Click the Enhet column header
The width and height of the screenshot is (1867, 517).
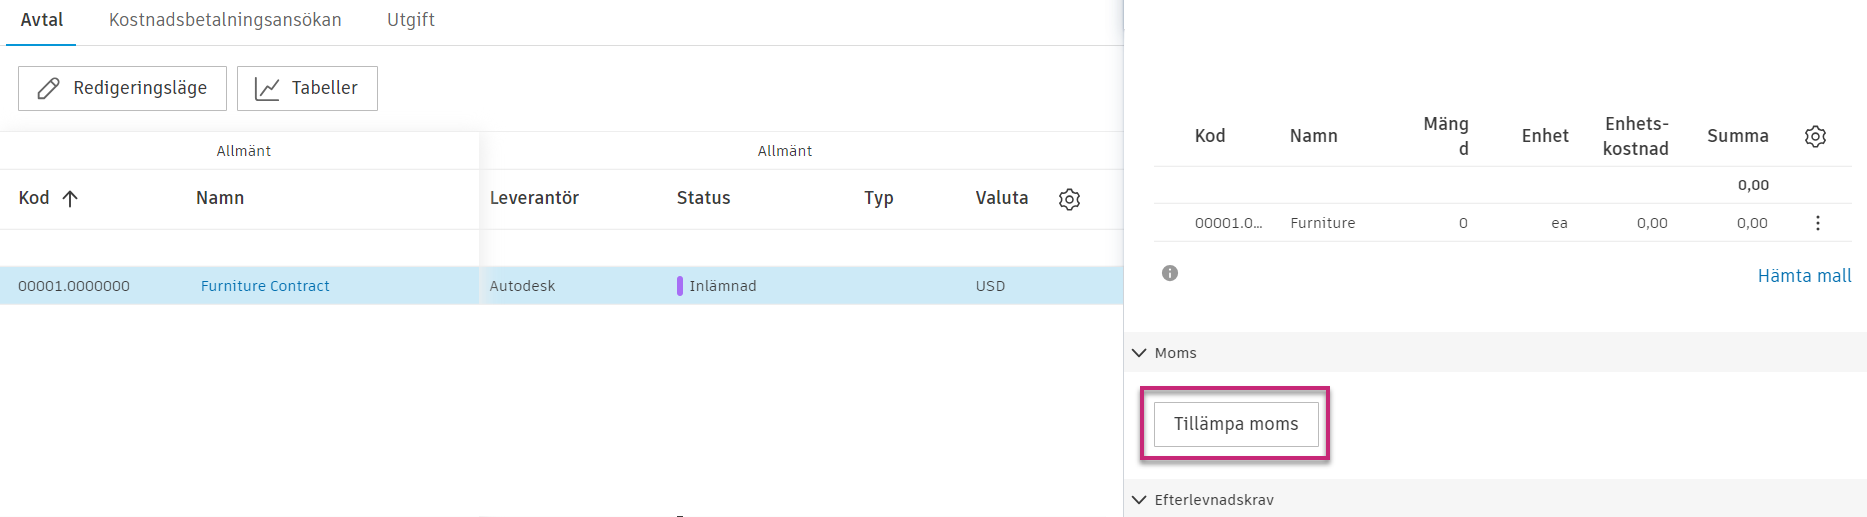tap(1545, 136)
